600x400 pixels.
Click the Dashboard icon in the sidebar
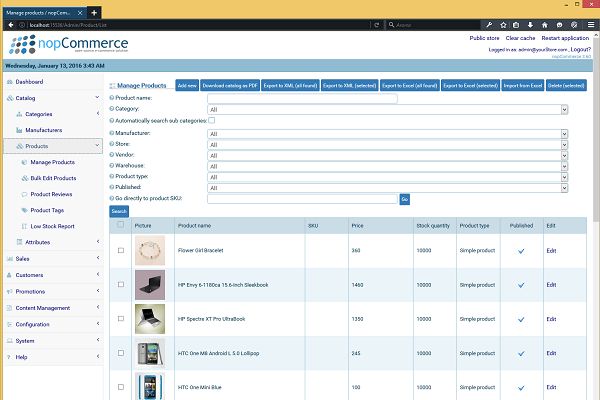(x=9, y=82)
